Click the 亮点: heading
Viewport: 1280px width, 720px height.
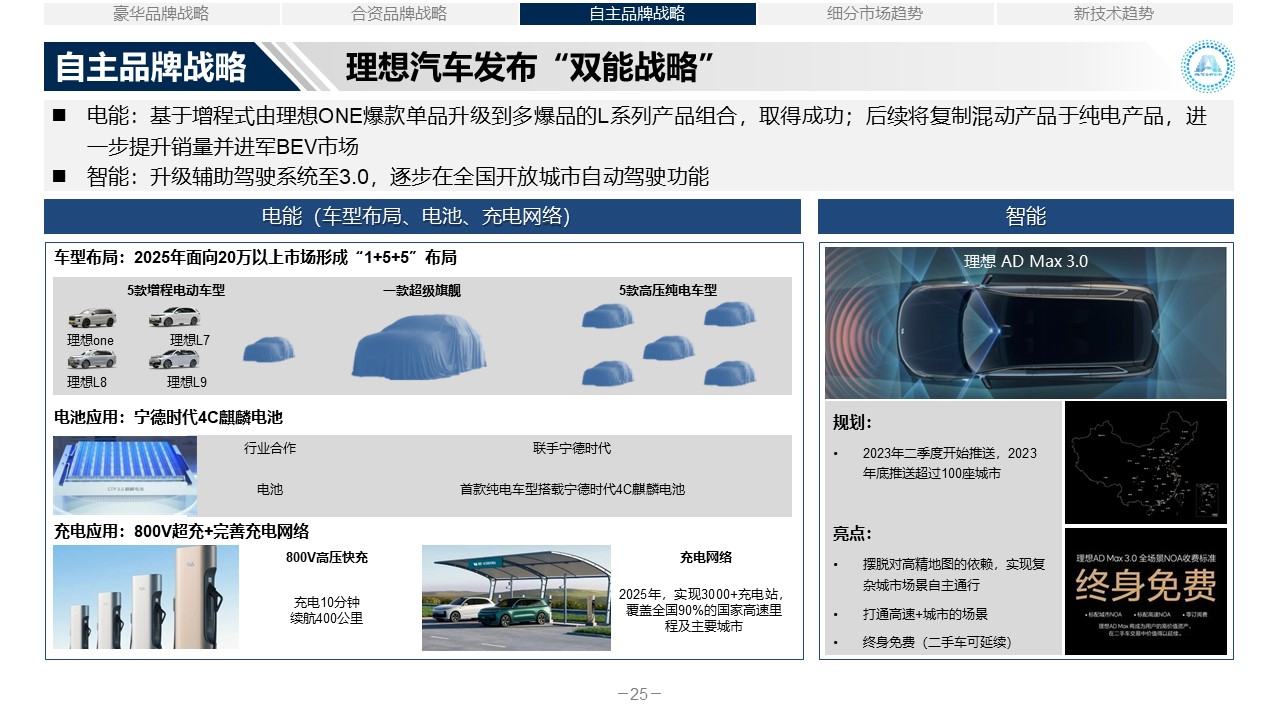[x=852, y=533]
